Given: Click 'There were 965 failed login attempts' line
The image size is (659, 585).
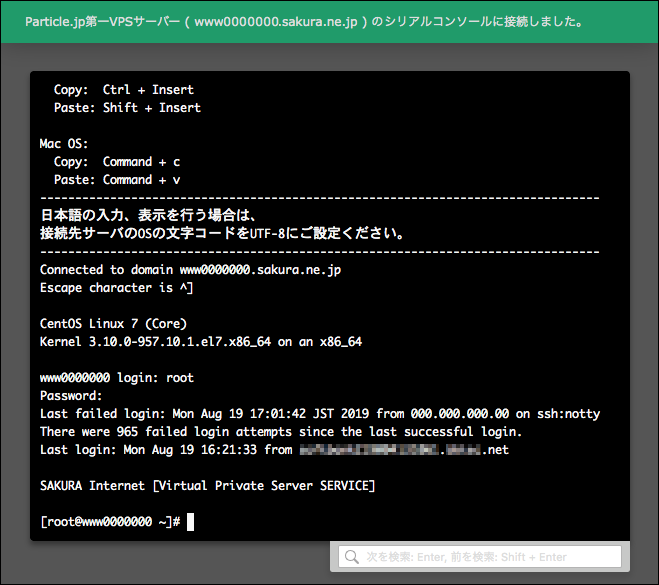Looking at the screenshot, I should point(281,432).
